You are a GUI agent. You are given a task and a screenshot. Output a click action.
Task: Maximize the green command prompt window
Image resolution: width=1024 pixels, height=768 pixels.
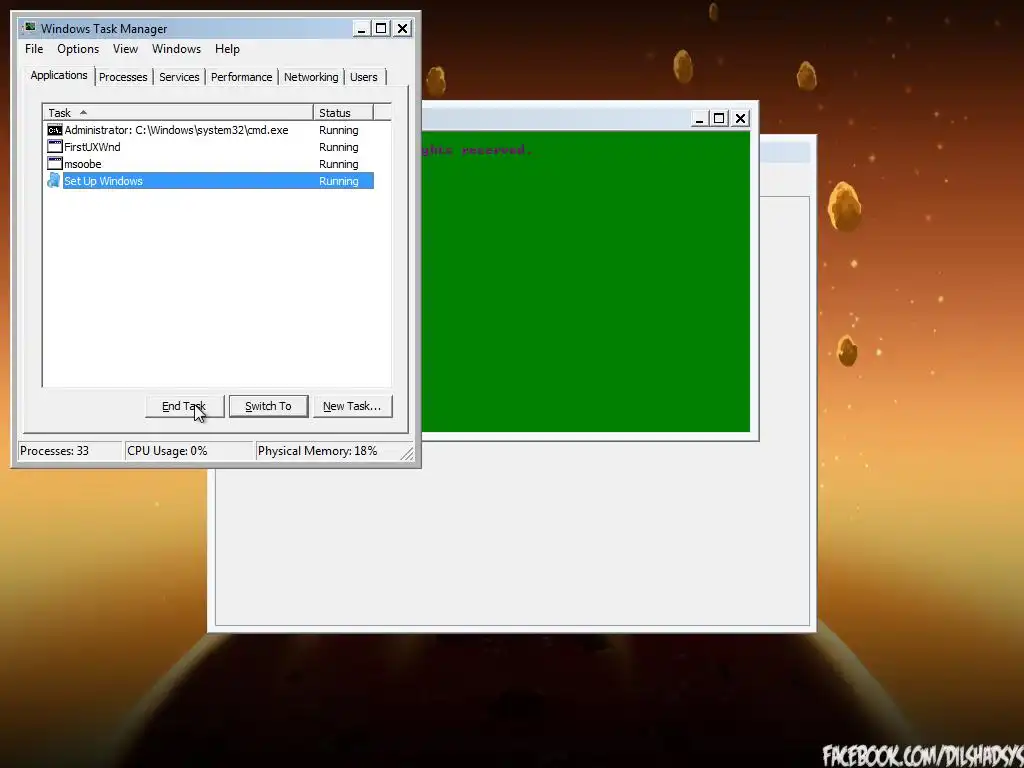click(x=719, y=118)
